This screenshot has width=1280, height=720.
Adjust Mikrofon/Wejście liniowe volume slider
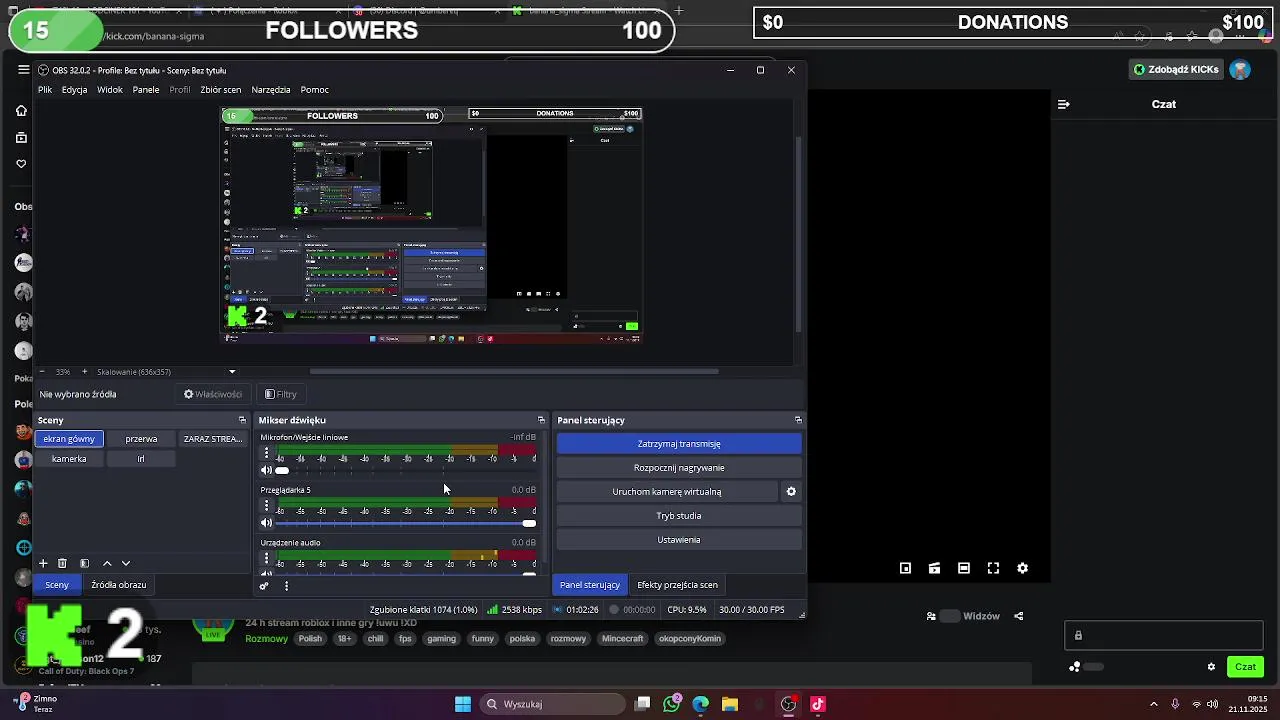405,470
